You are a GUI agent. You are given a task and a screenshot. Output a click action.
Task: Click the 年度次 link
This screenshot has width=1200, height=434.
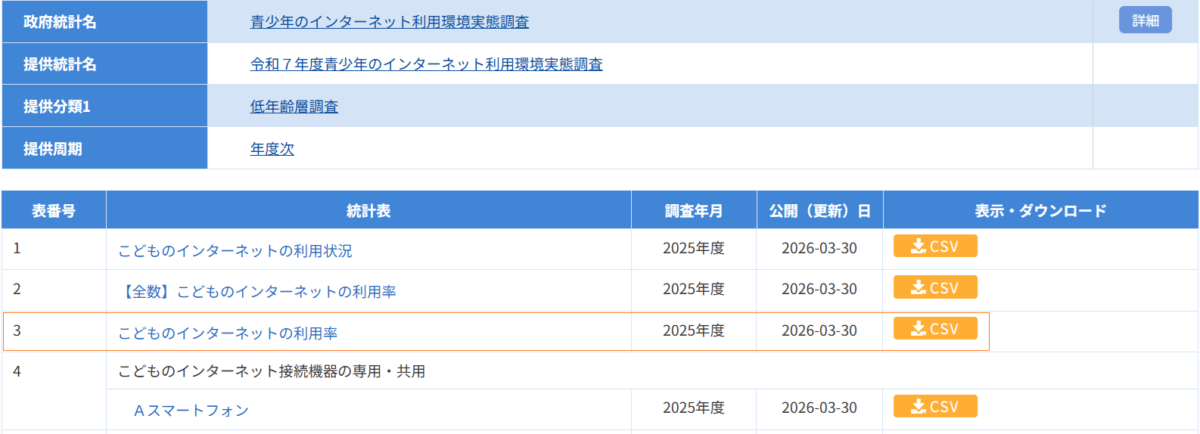[272, 149]
